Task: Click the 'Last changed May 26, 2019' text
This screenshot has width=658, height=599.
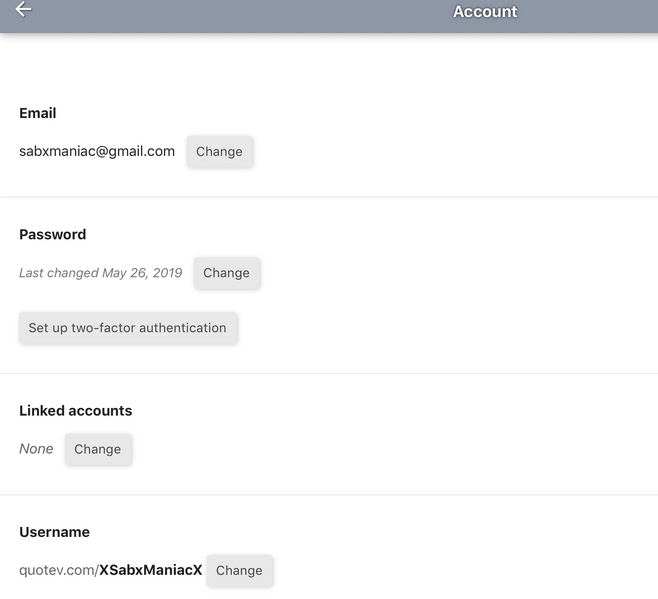Action: coord(101,273)
